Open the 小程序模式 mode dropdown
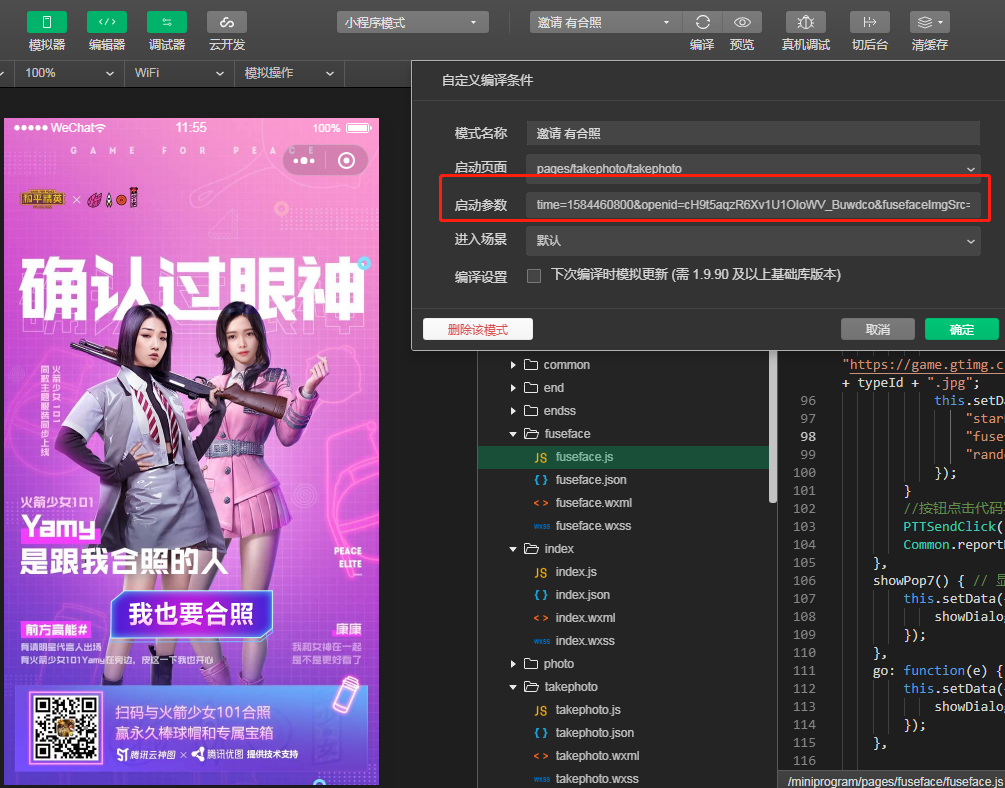Screen dimensions: 1005x788 (413, 22)
